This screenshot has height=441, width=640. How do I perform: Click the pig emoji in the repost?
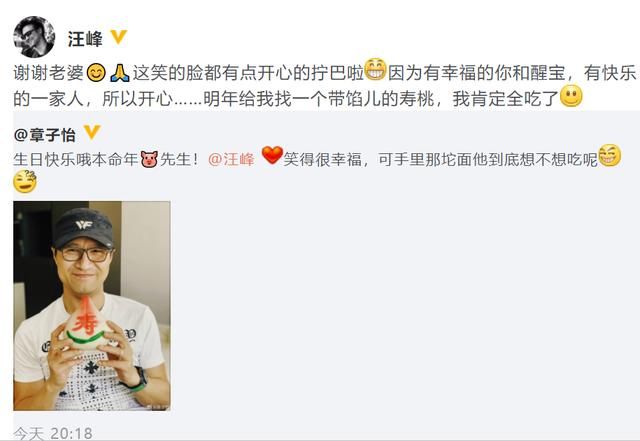[149, 159]
